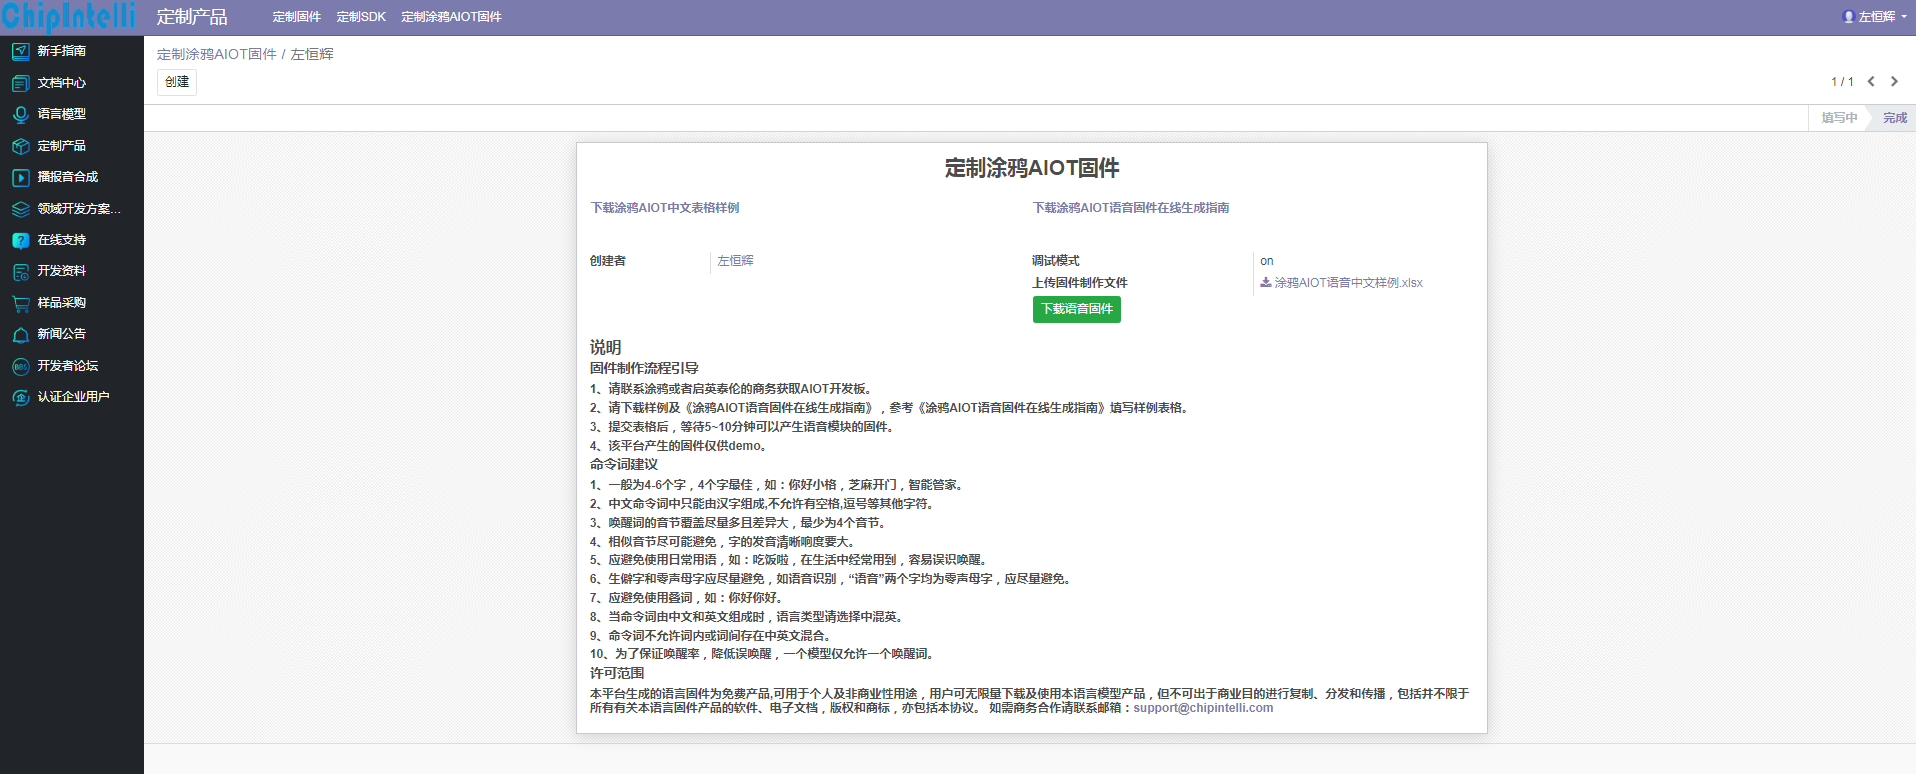Image resolution: width=1916 pixels, height=774 pixels.
Task: Open the 定制SDK top menu
Action: (x=361, y=17)
